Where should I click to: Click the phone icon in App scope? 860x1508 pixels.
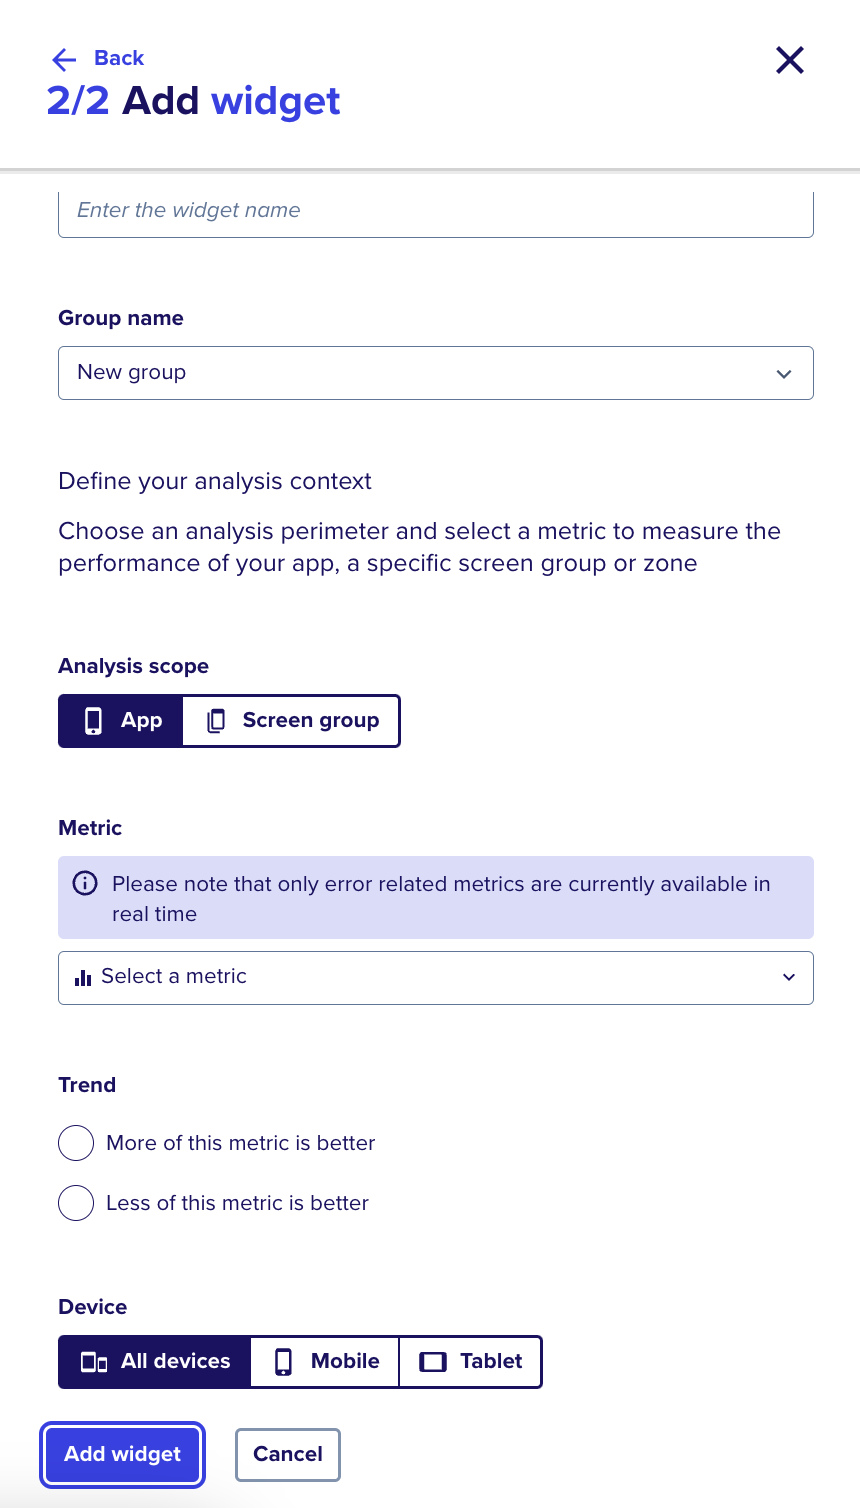click(x=93, y=721)
